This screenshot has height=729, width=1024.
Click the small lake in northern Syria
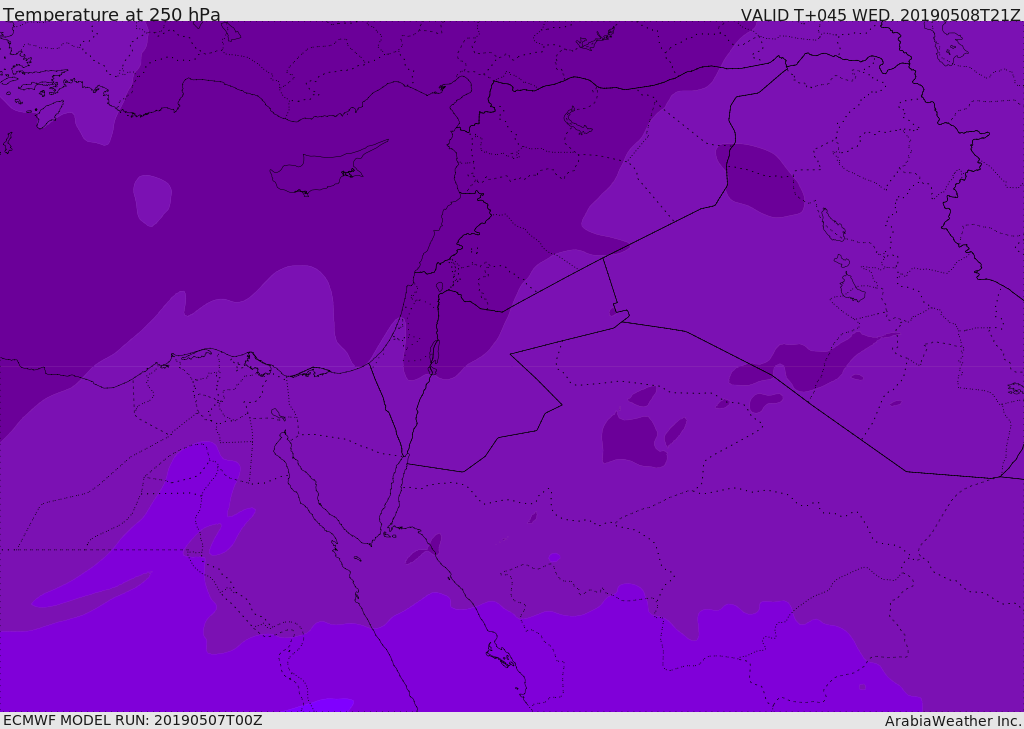(x=578, y=122)
